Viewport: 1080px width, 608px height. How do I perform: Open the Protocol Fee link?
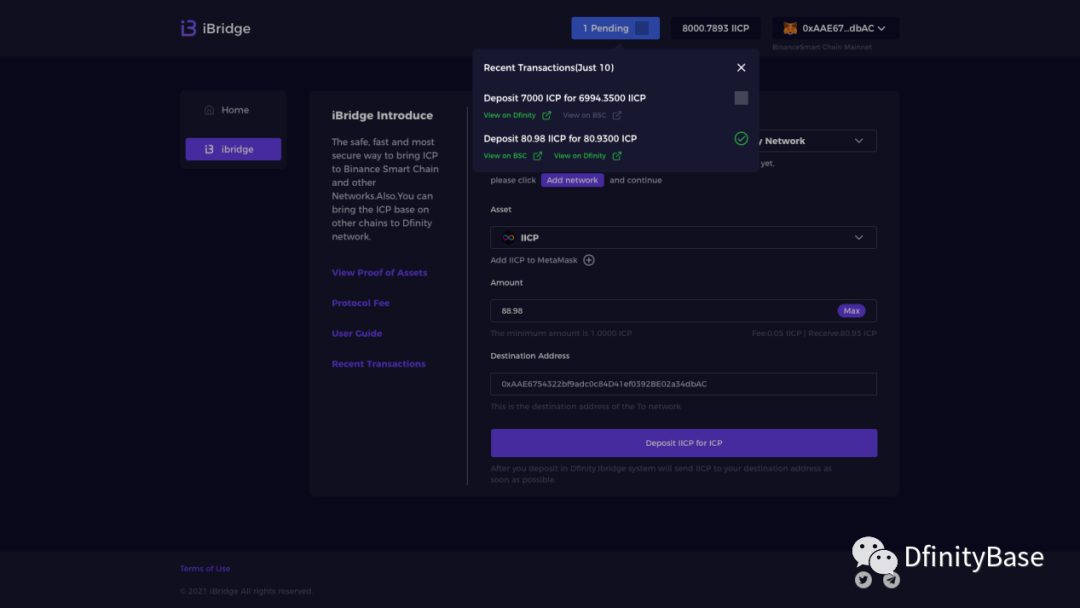tap(361, 303)
